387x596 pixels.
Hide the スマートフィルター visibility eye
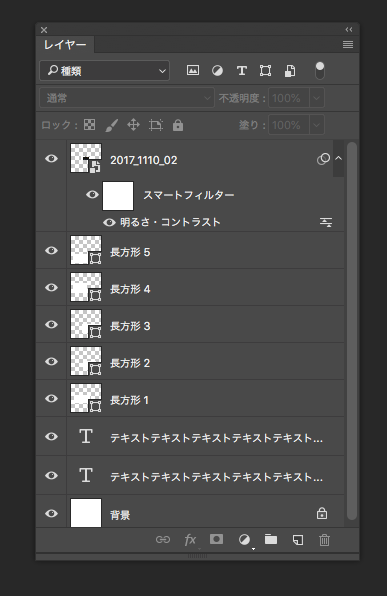[x=92, y=195]
